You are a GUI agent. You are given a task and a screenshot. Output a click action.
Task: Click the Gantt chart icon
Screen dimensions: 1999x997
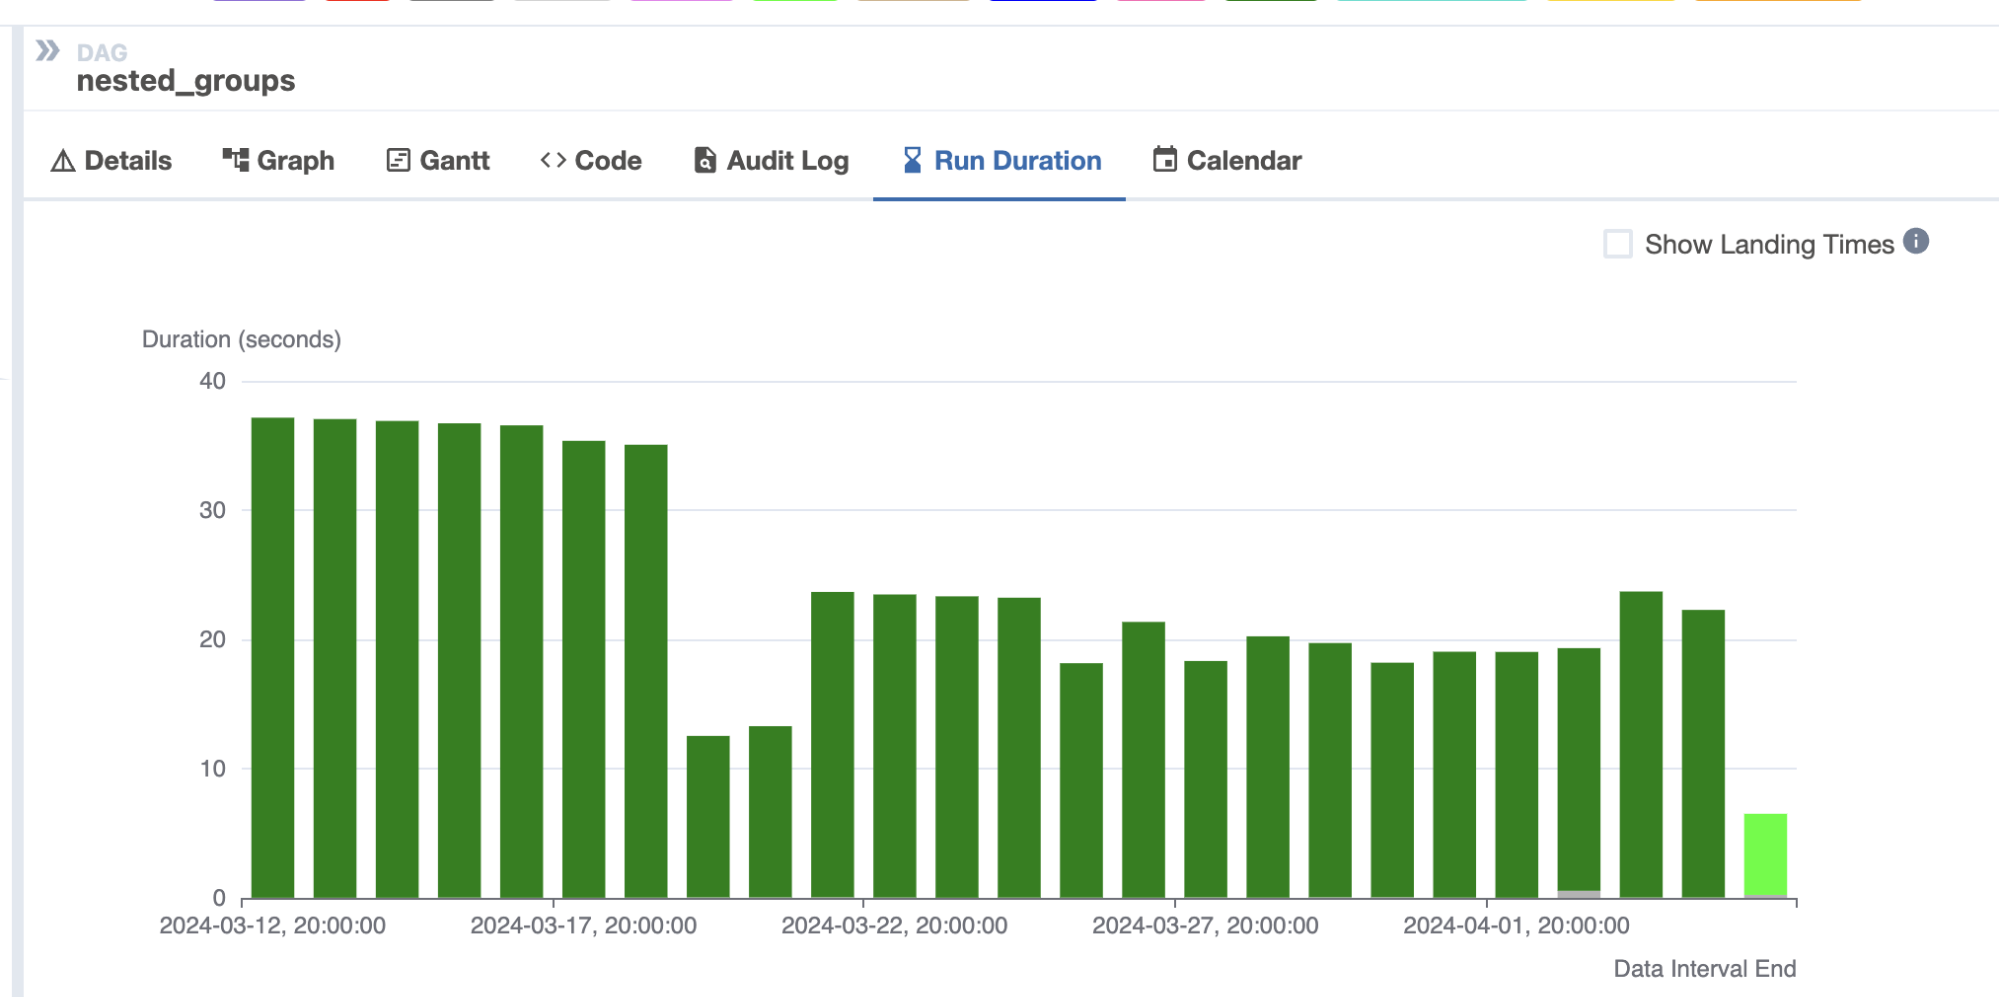coord(398,160)
